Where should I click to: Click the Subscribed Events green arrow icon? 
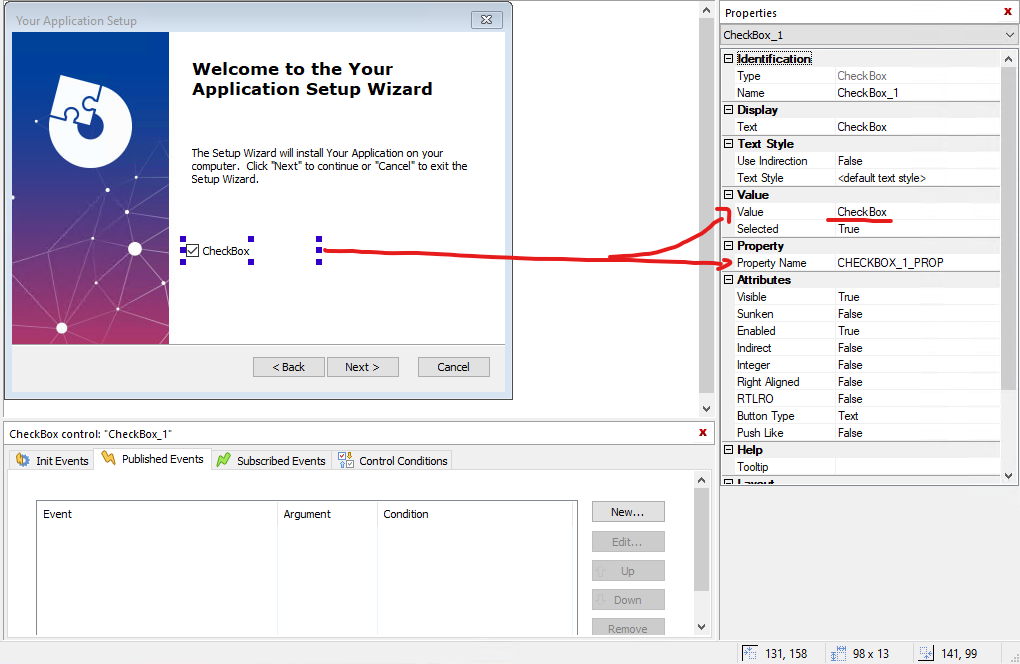[222, 460]
